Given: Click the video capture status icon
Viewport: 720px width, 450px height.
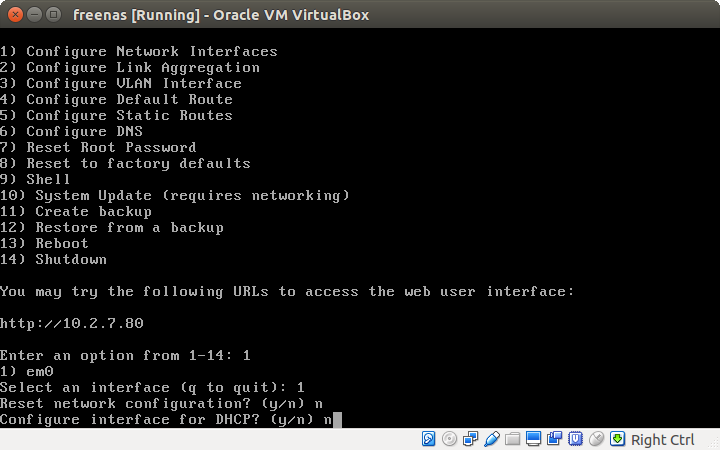Looking at the screenshot, I should (554, 439).
